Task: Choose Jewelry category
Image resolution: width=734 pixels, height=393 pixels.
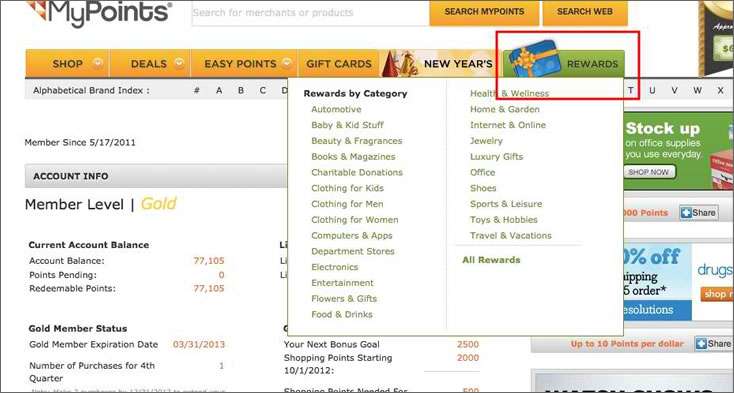Action: [486, 141]
